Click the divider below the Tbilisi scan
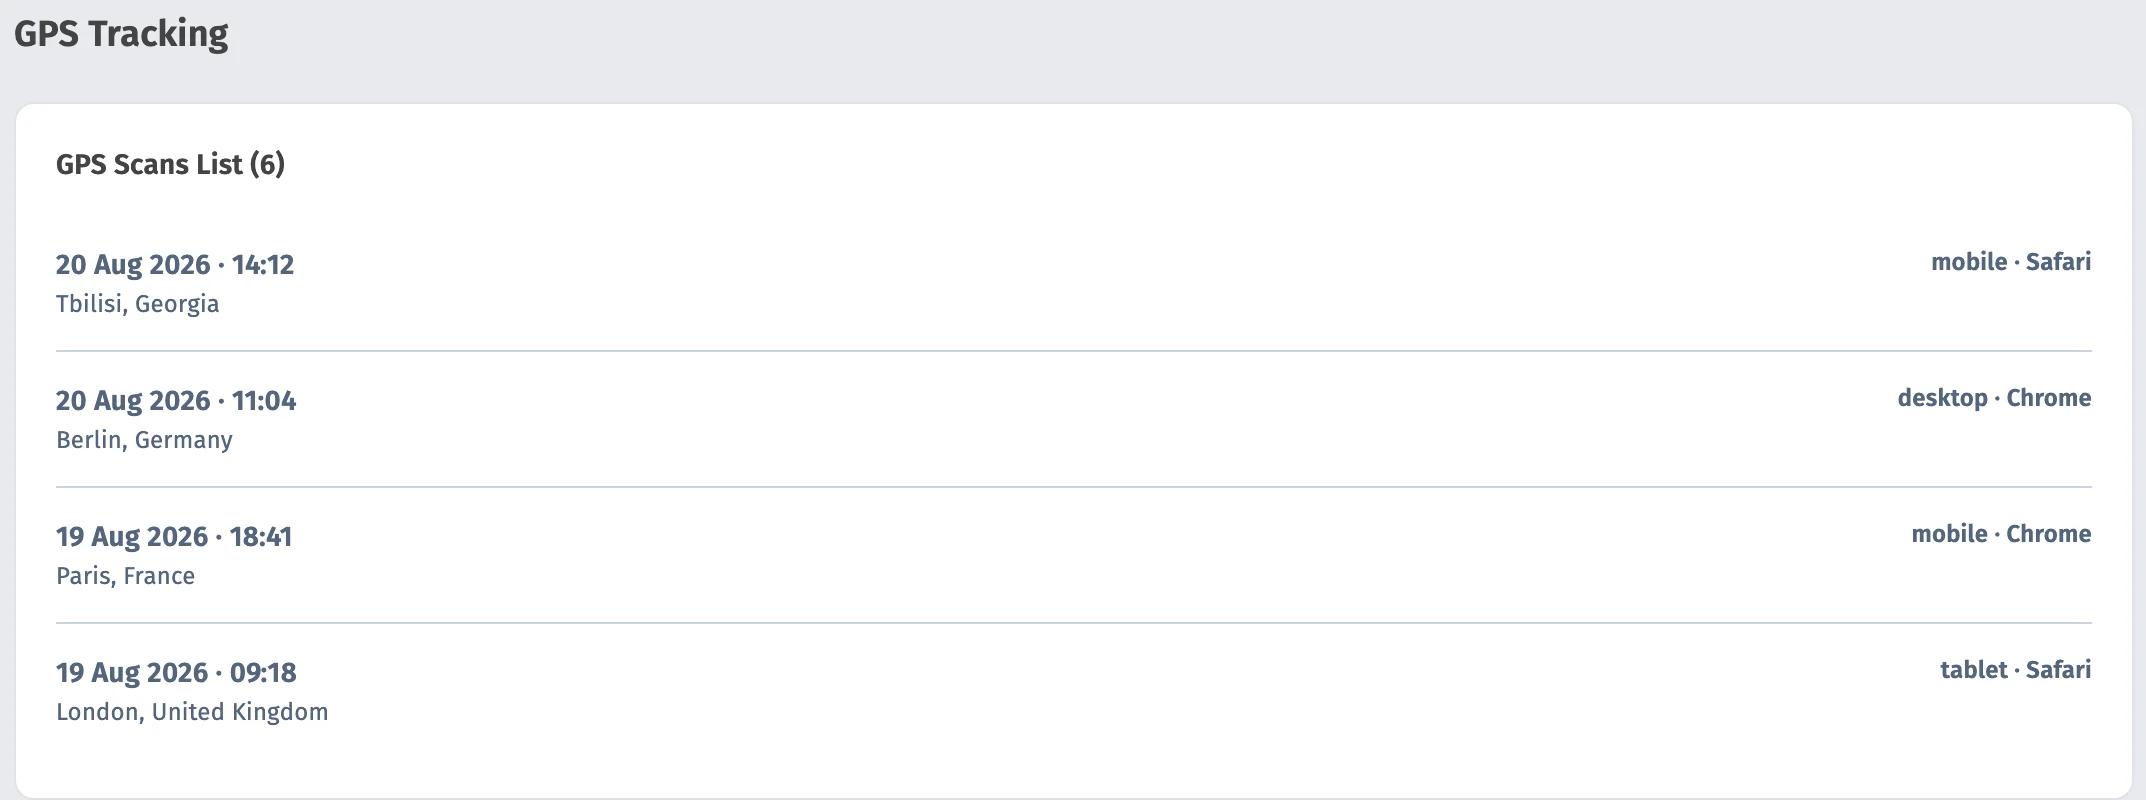Image resolution: width=2146 pixels, height=800 pixels. (x=1074, y=351)
